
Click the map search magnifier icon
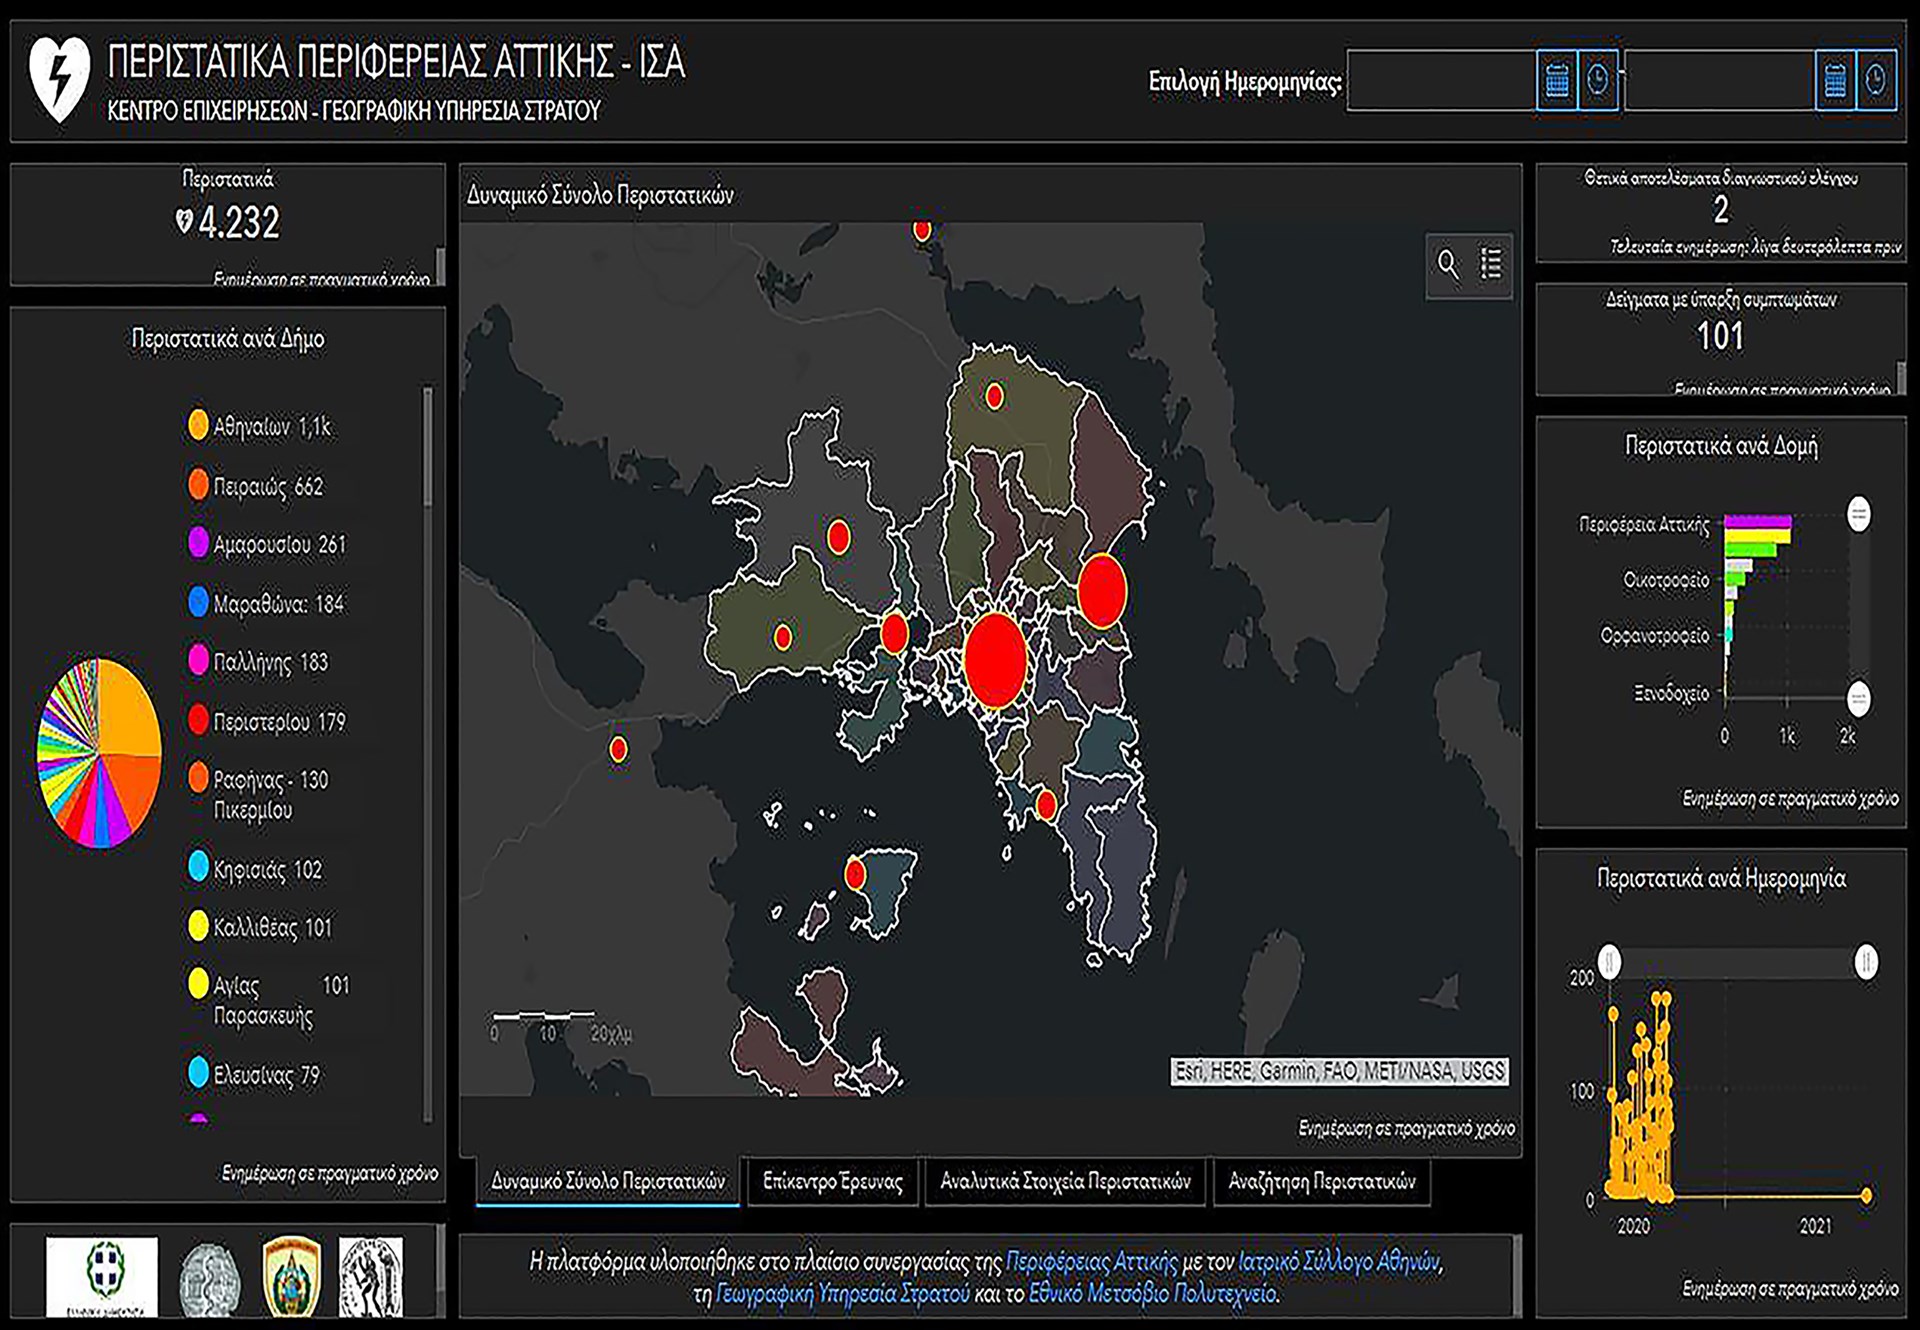point(1447,264)
